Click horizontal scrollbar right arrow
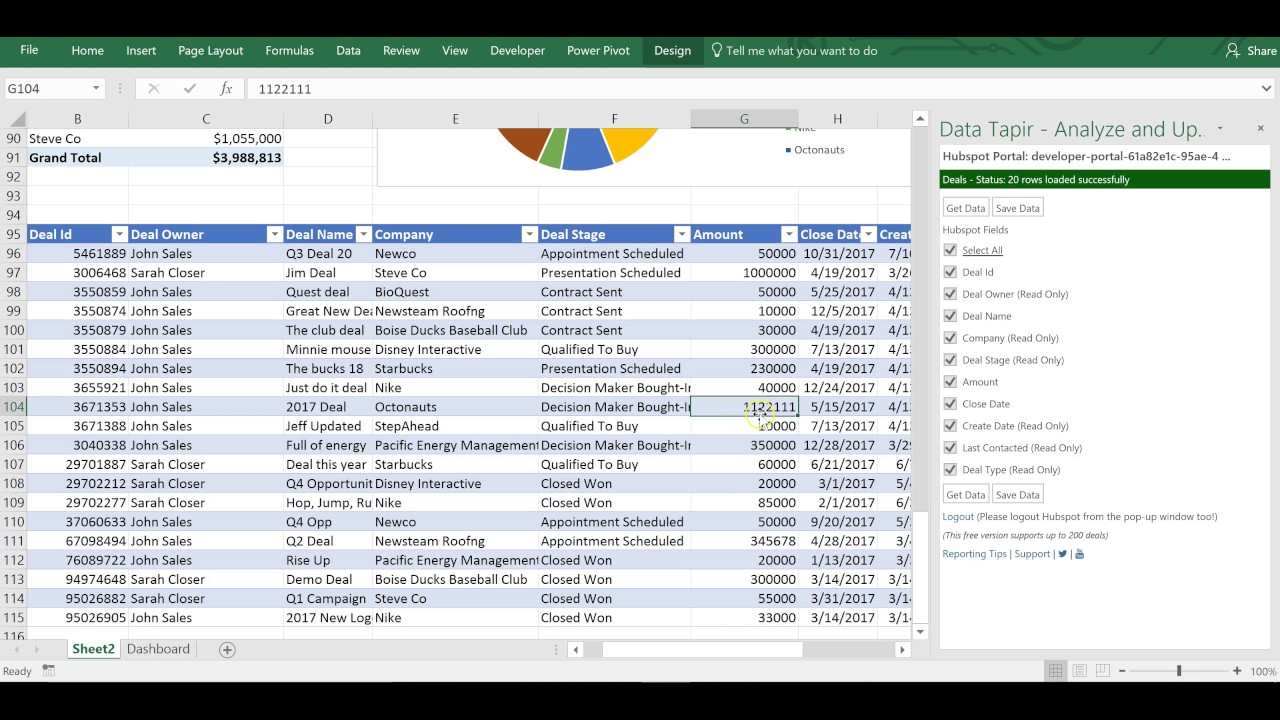1280x720 pixels. [902, 650]
